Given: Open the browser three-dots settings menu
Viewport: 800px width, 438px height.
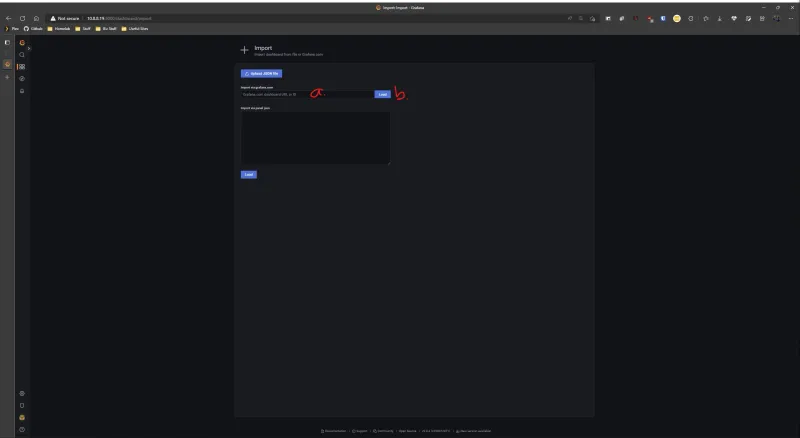Looking at the screenshot, I should 791,18.
